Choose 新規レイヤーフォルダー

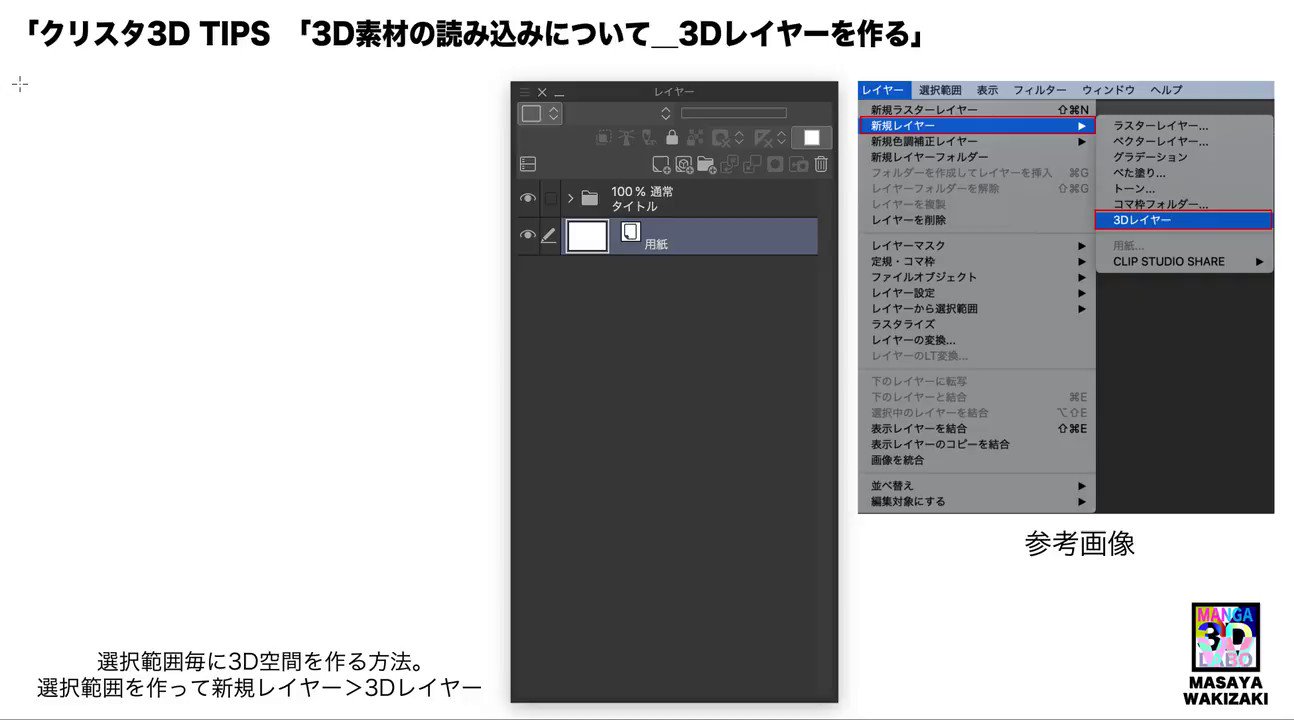click(x=977, y=157)
